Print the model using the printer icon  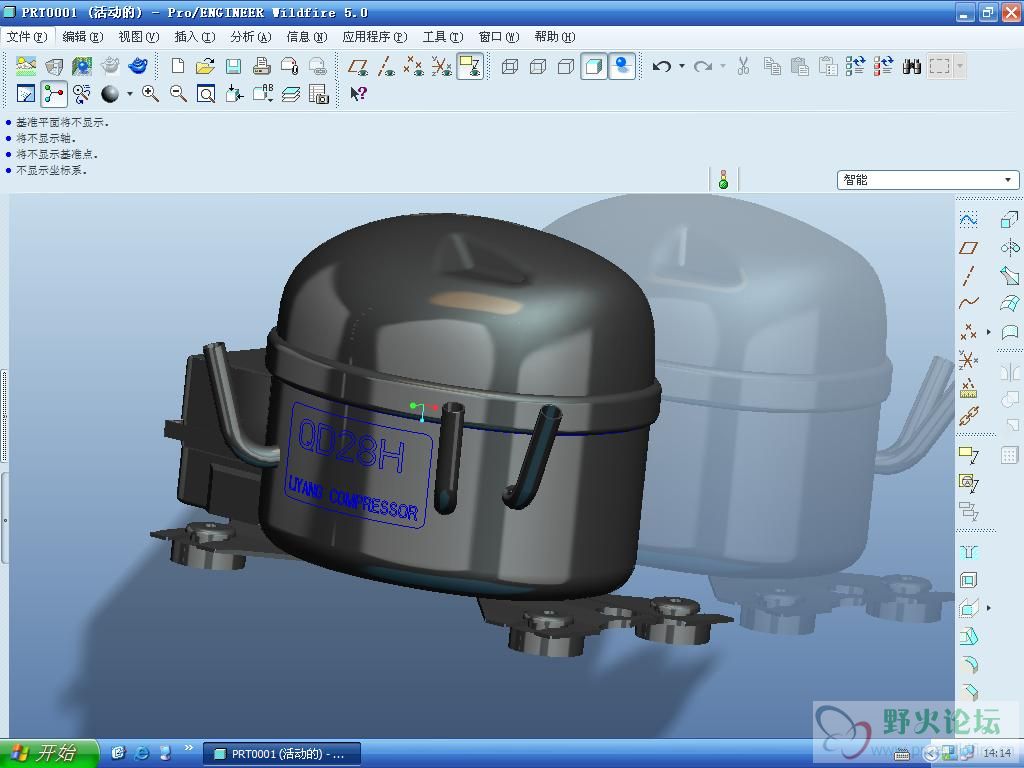tap(261, 66)
